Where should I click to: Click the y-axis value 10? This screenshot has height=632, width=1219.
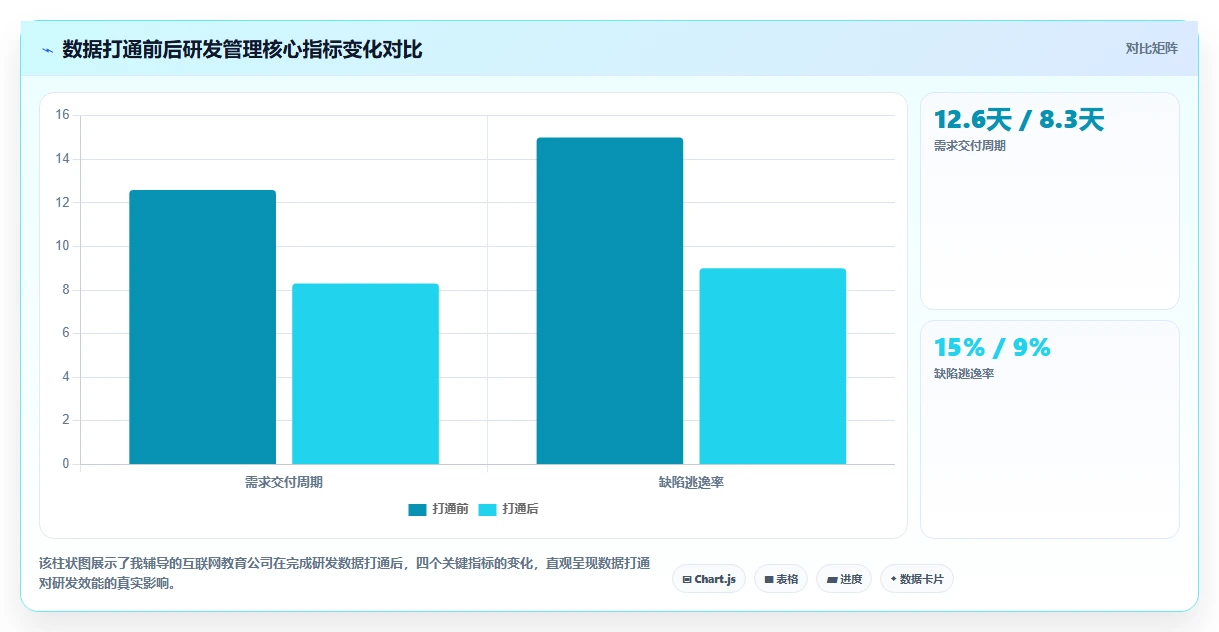coord(62,246)
